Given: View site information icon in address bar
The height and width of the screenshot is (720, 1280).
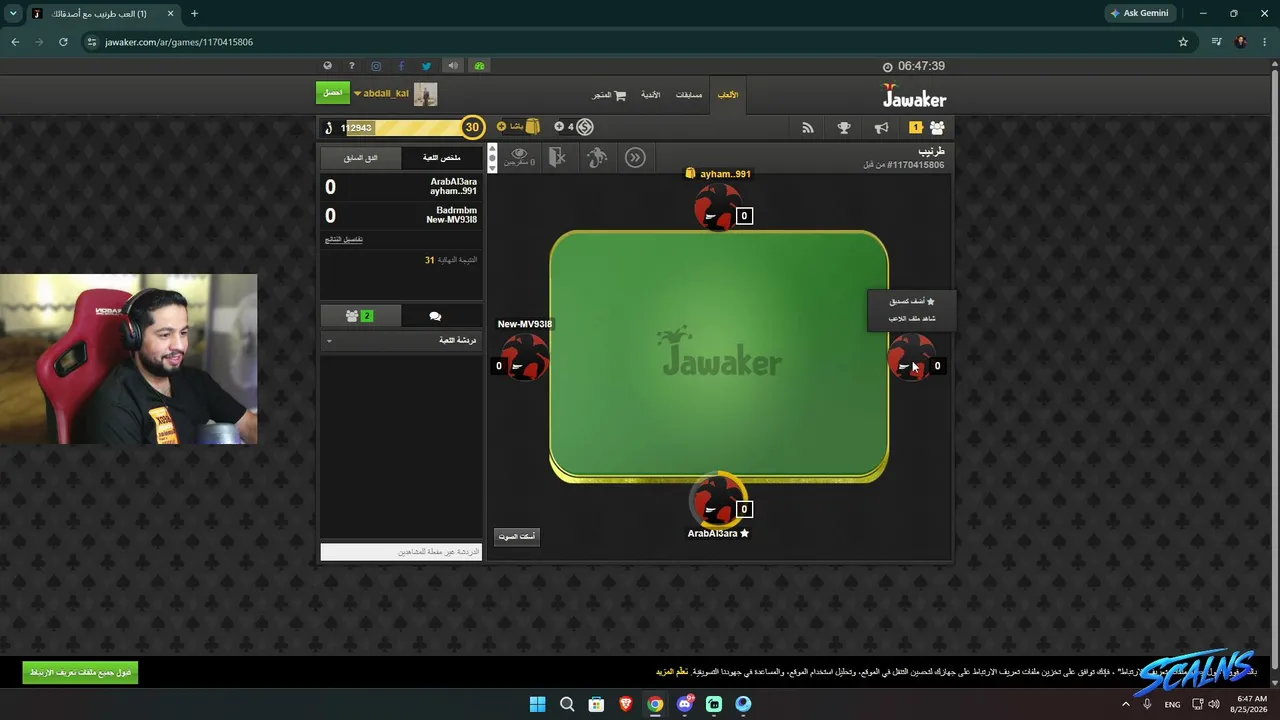Looking at the screenshot, I should (x=92, y=42).
